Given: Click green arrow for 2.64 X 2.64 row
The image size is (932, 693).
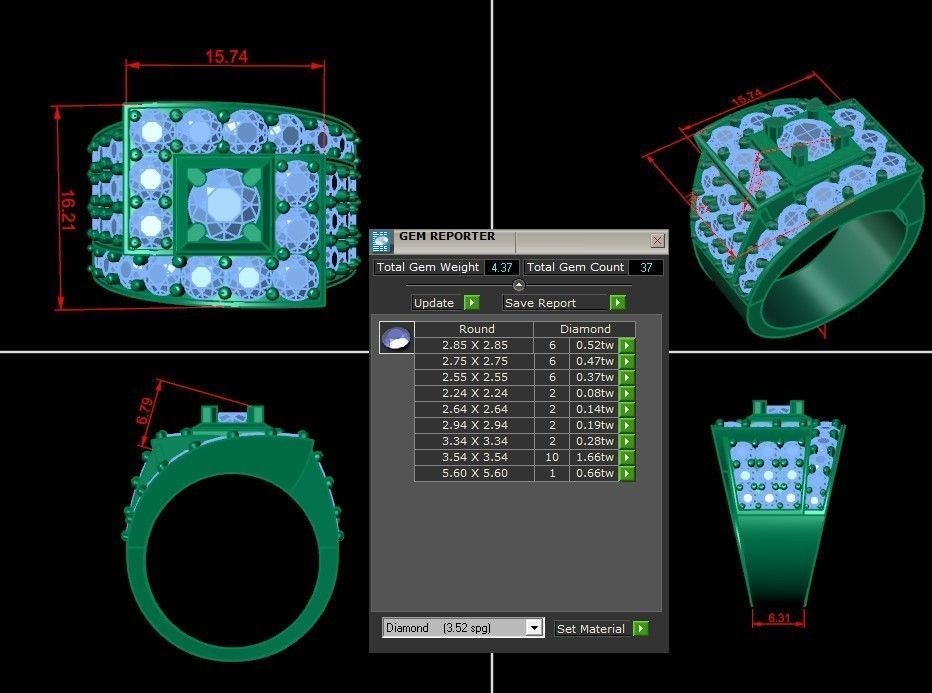Looking at the screenshot, I should pyautogui.click(x=627, y=410).
